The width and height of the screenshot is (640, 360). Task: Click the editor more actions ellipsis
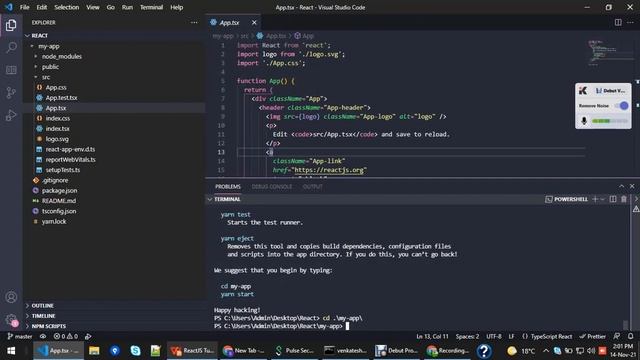click(x=631, y=22)
